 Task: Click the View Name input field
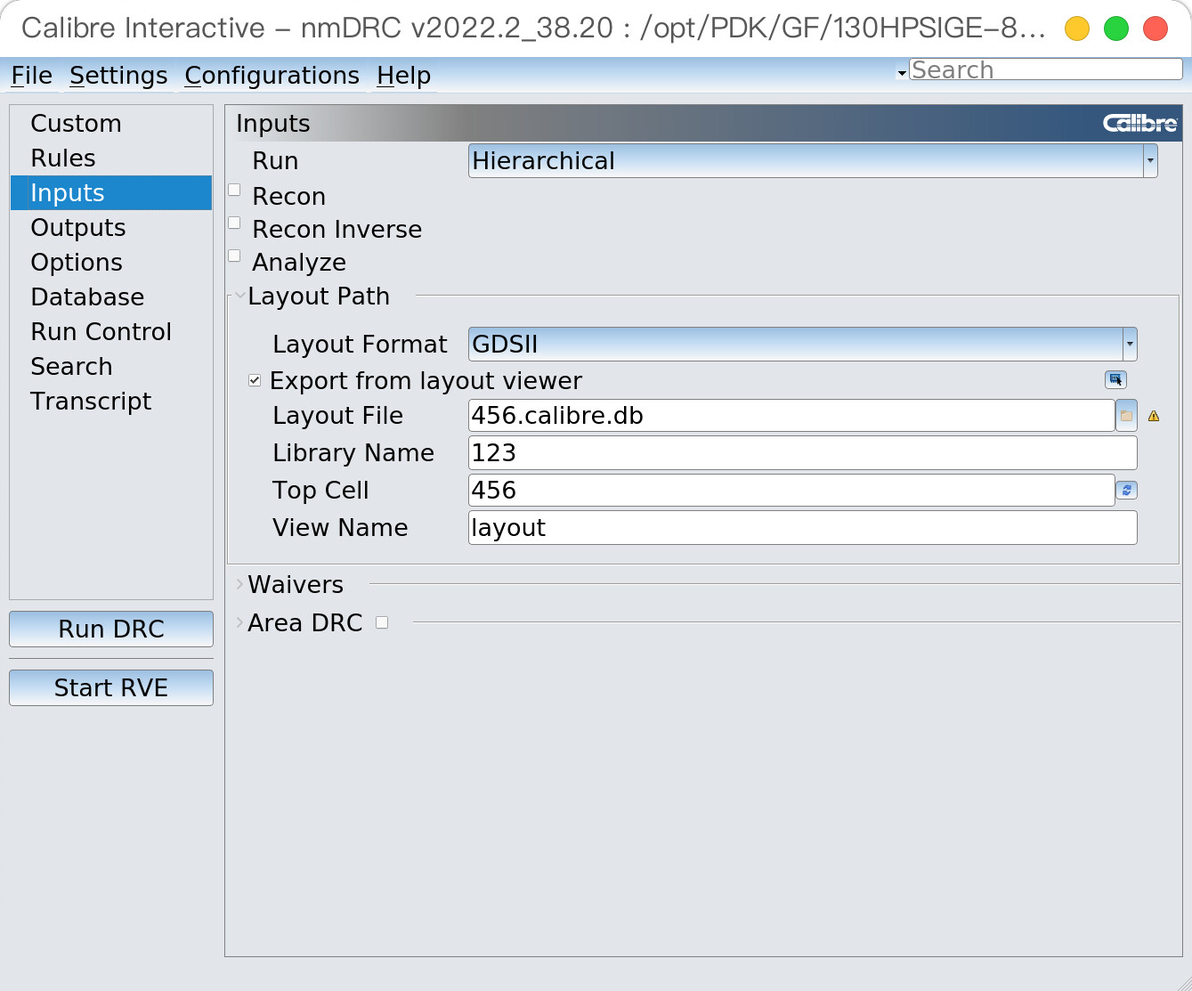pos(803,527)
